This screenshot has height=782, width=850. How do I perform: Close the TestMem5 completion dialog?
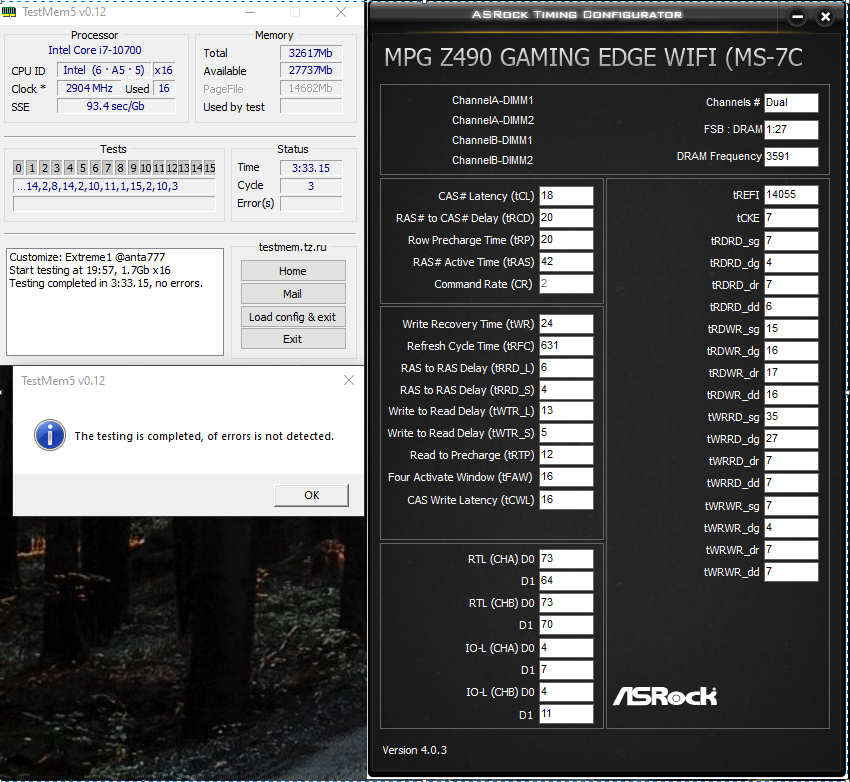coord(349,380)
